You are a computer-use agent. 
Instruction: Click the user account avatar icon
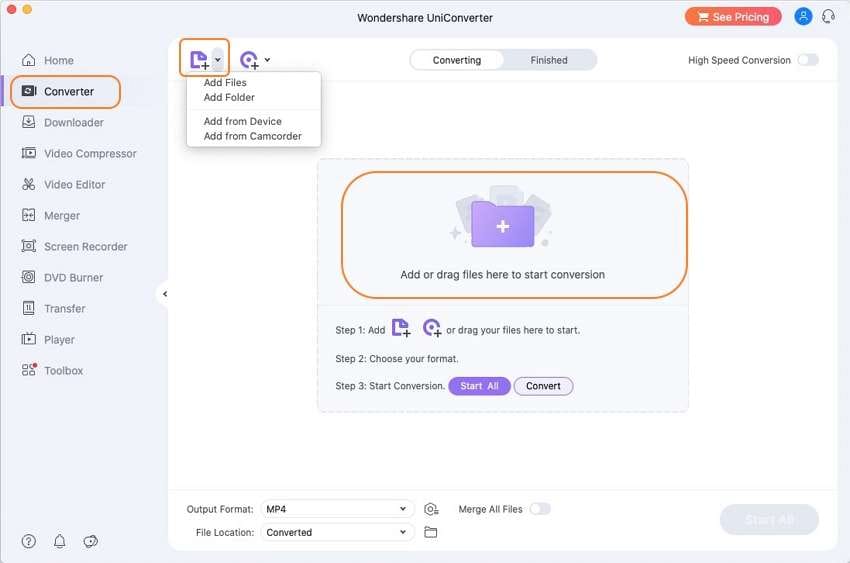point(803,17)
